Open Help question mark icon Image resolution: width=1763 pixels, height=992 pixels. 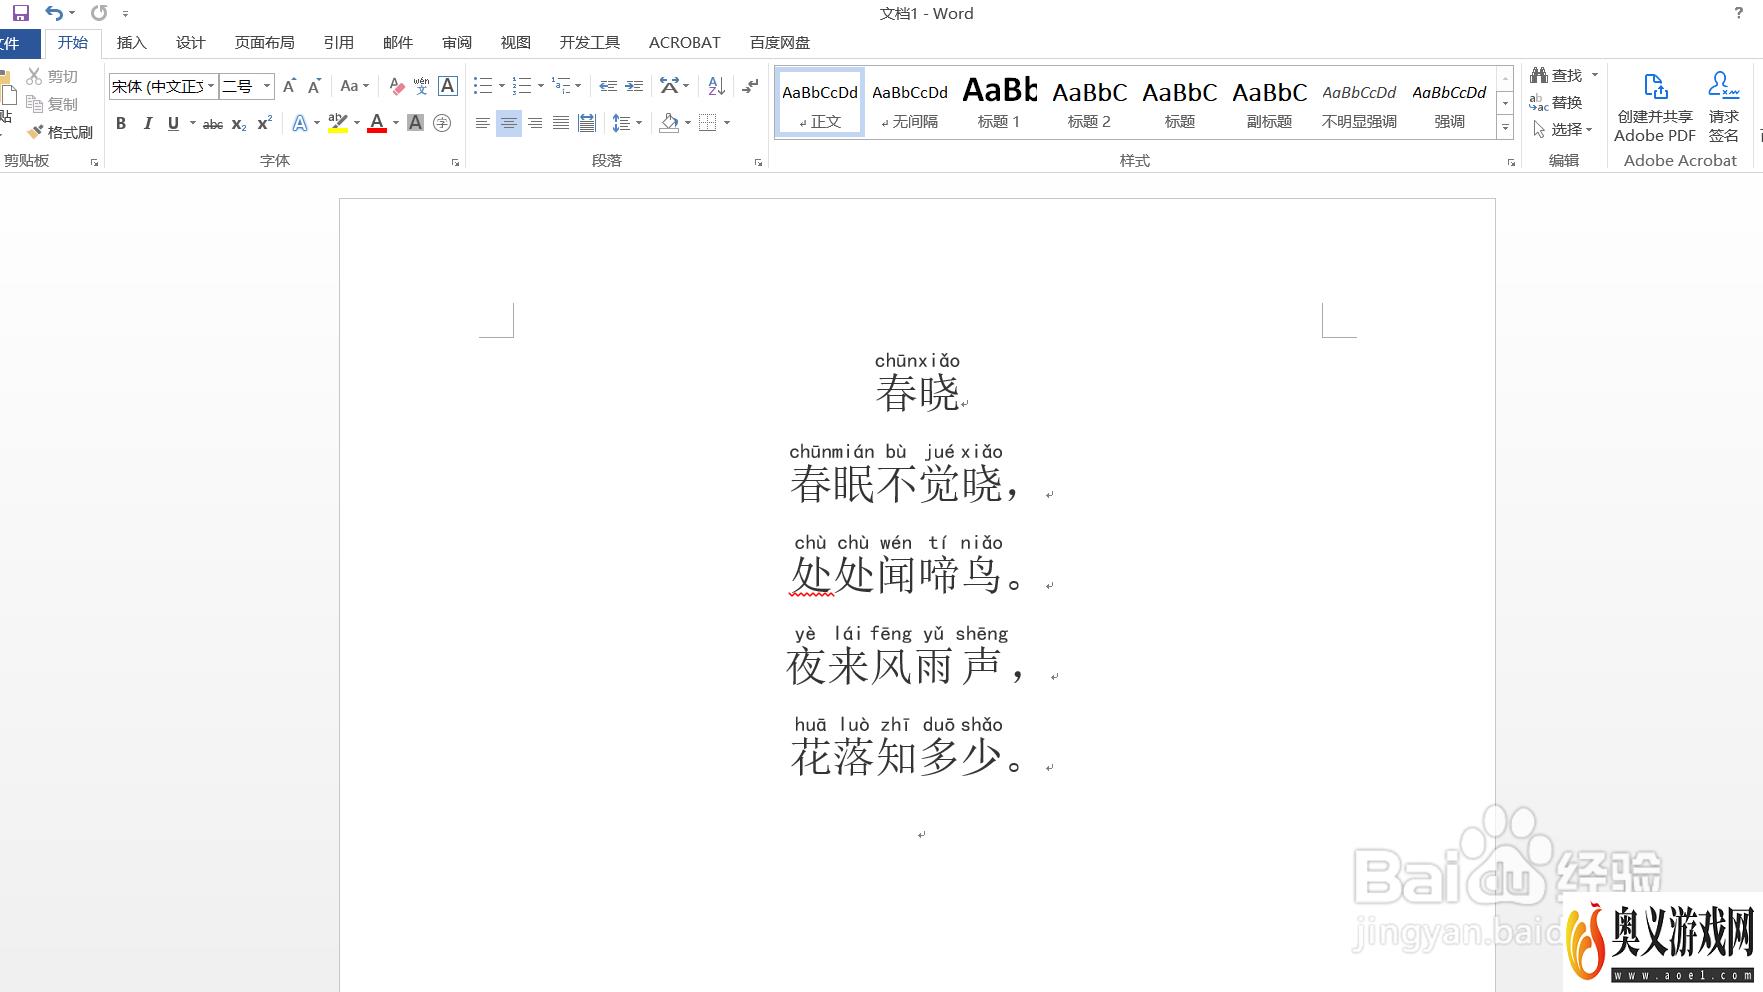(1738, 13)
